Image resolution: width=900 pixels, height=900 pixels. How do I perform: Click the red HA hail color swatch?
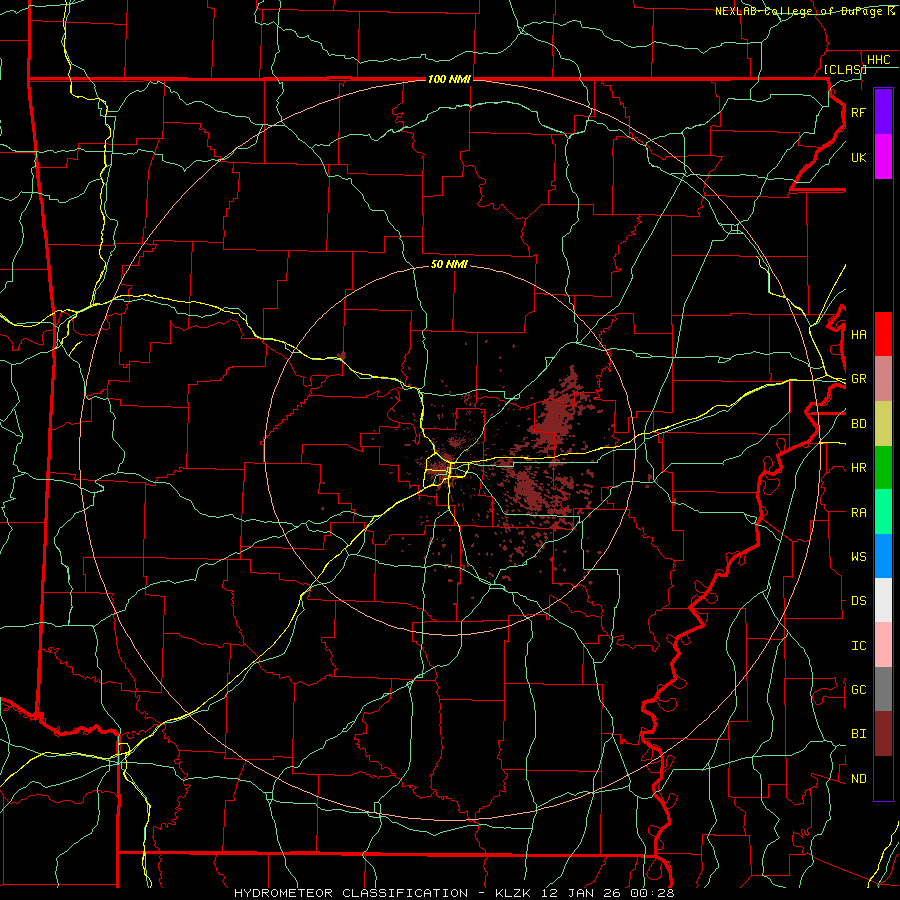click(883, 334)
